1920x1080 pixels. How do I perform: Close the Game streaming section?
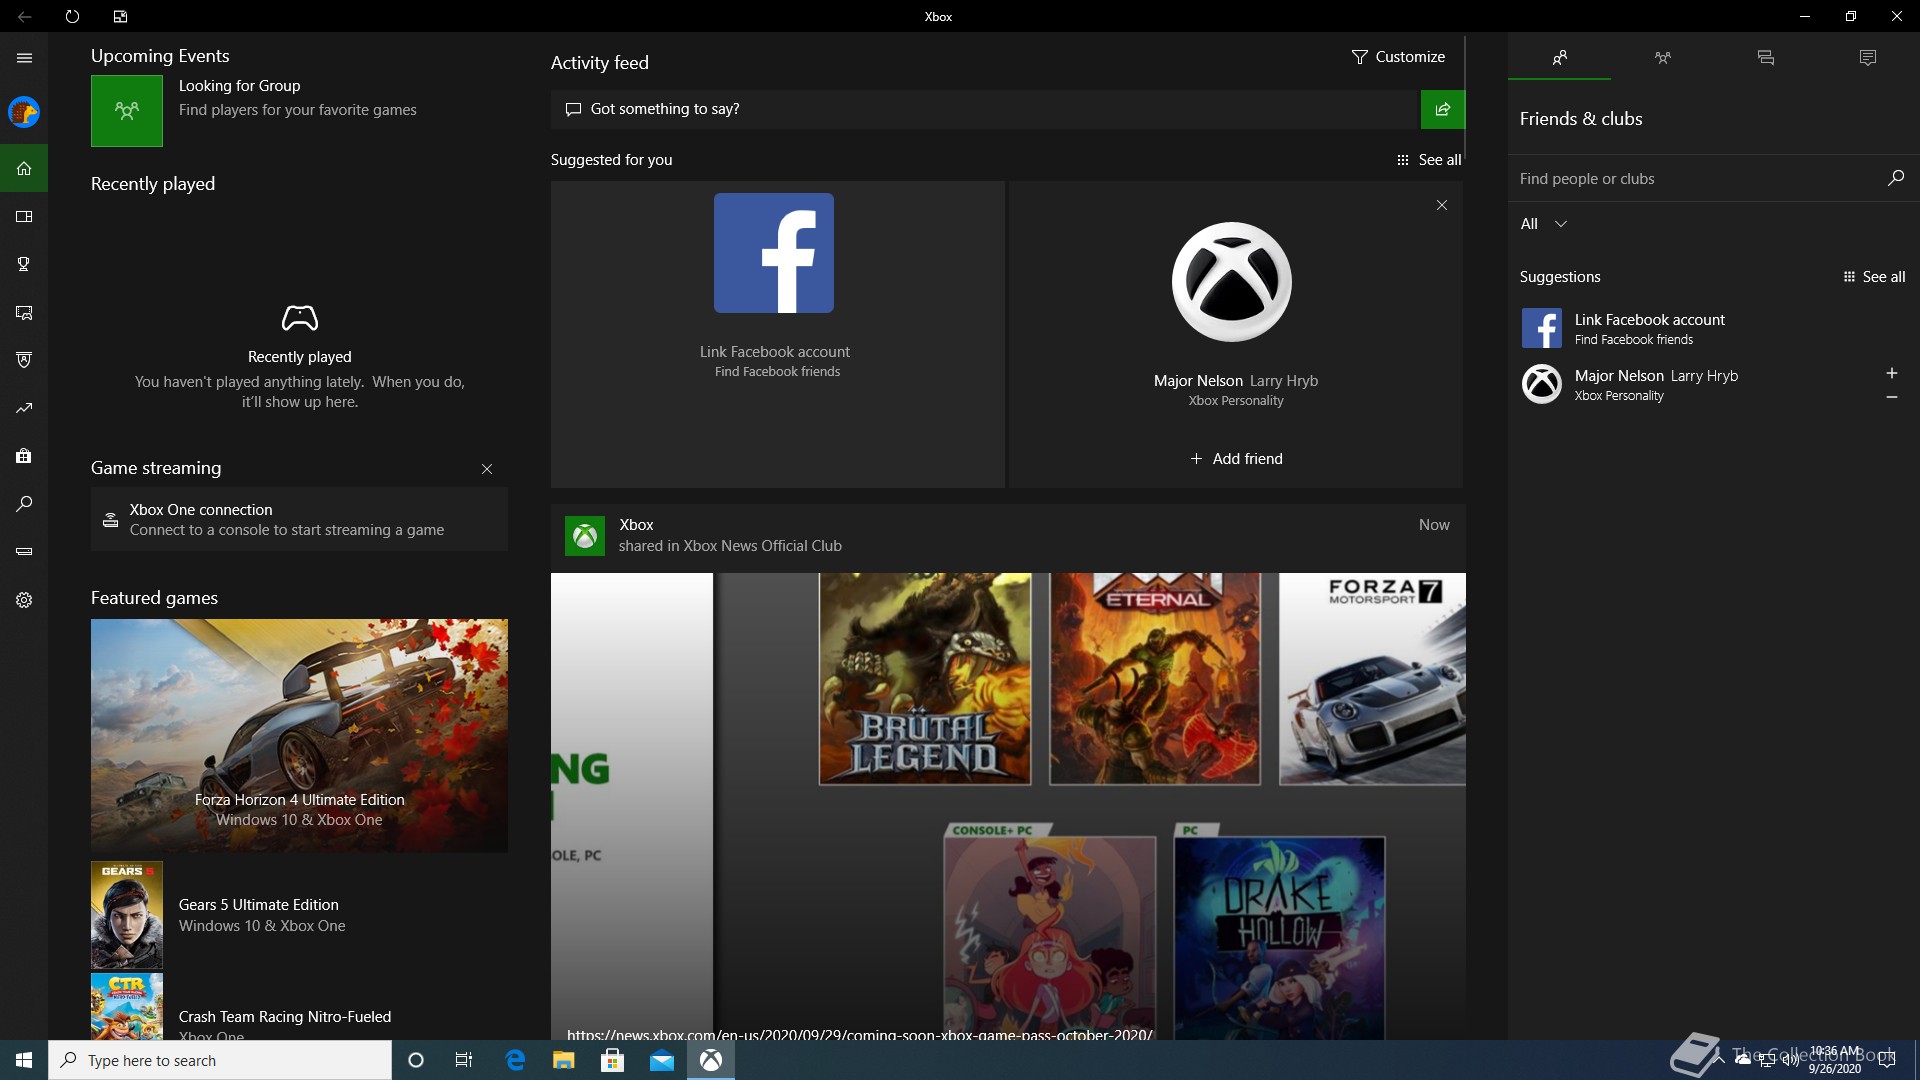click(x=487, y=469)
